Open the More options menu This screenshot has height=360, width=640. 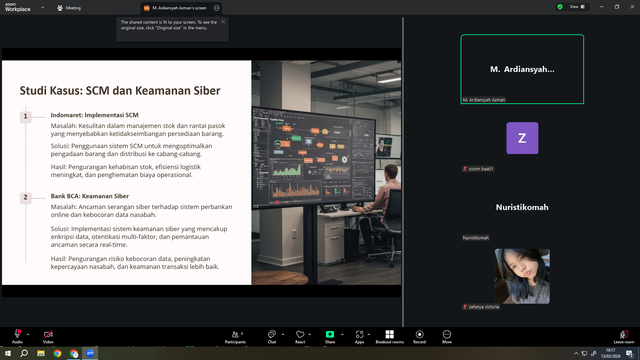click(x=447, y=336)
